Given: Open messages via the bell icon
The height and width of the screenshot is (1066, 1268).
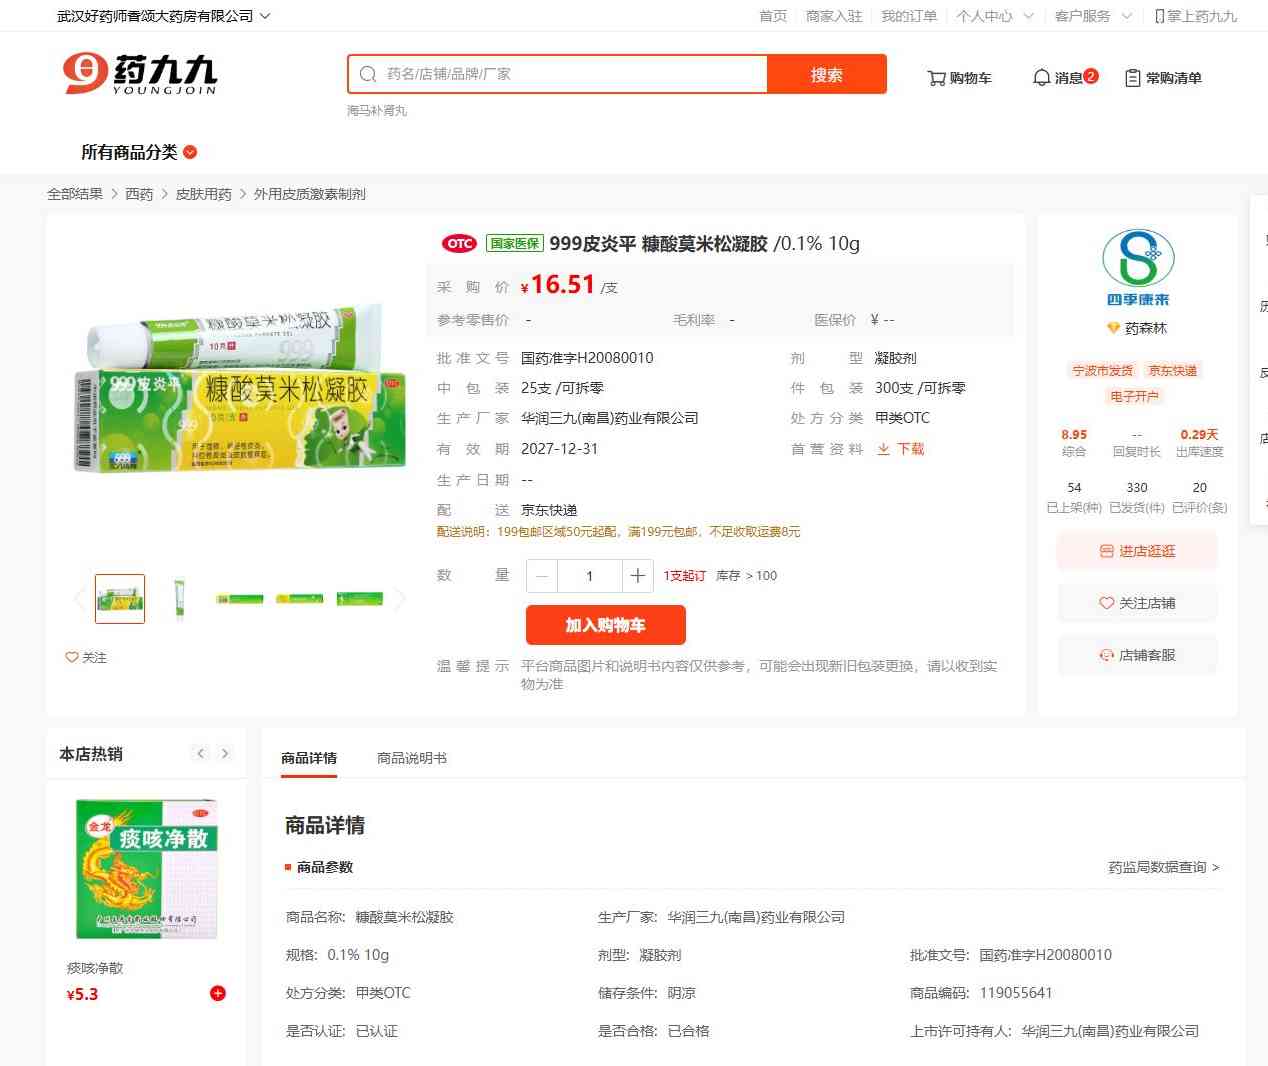Looking at the screenshot, I should [1041, 78].
